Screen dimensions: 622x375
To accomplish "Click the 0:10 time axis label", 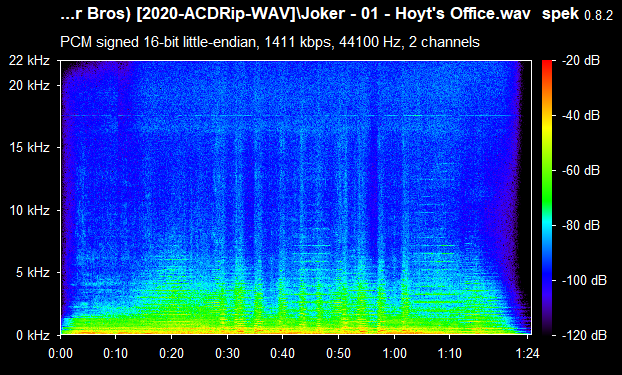I will 115,353.
